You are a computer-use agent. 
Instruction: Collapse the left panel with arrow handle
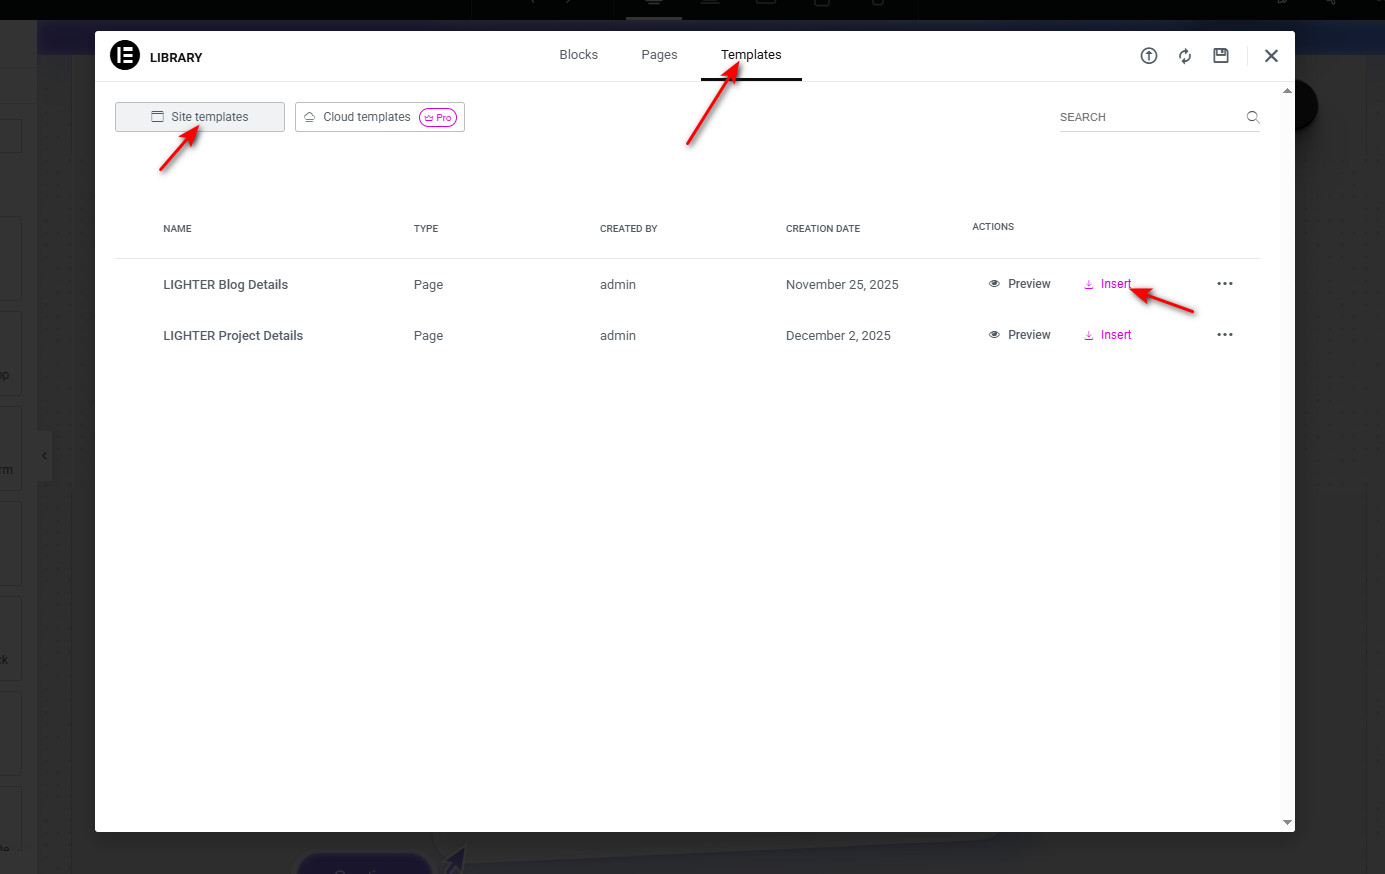[x=44, y=456]
